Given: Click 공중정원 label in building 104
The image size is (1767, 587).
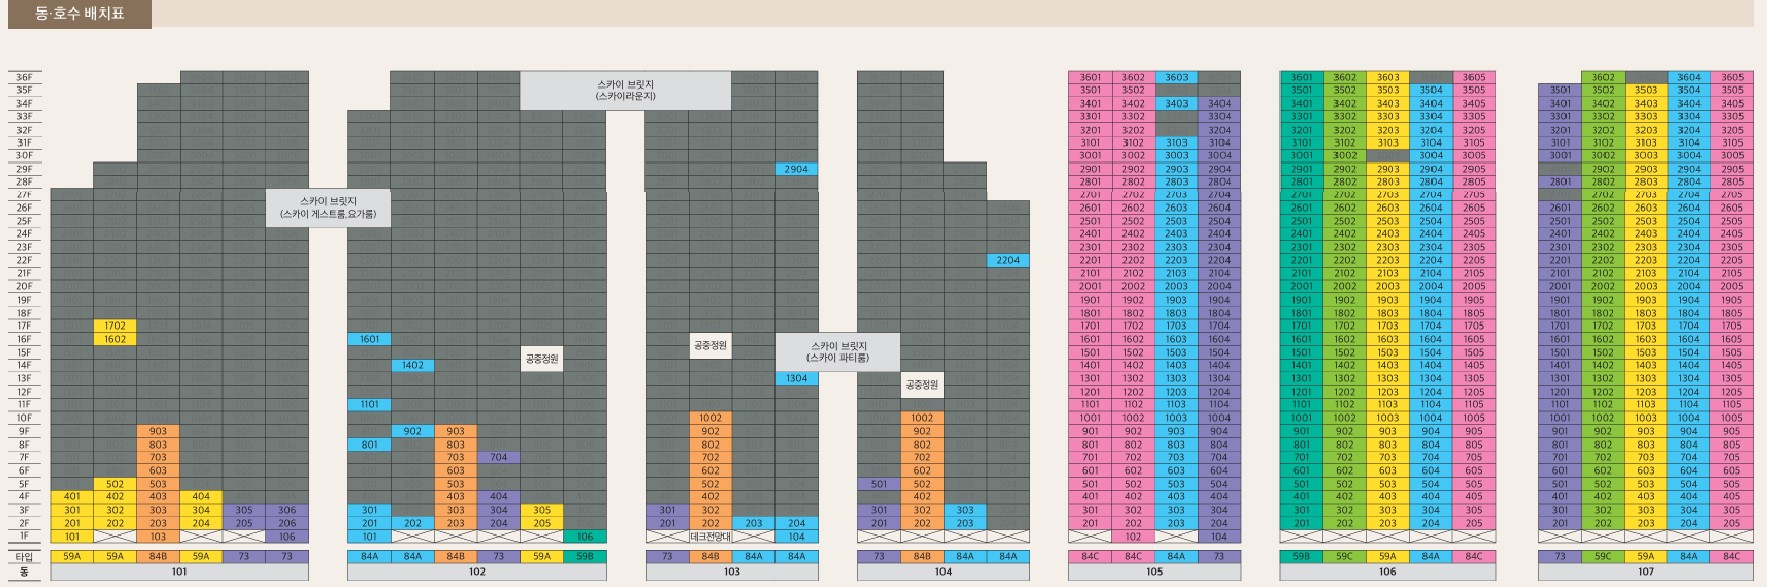Looking at the screenshot, I should [921, 385].
